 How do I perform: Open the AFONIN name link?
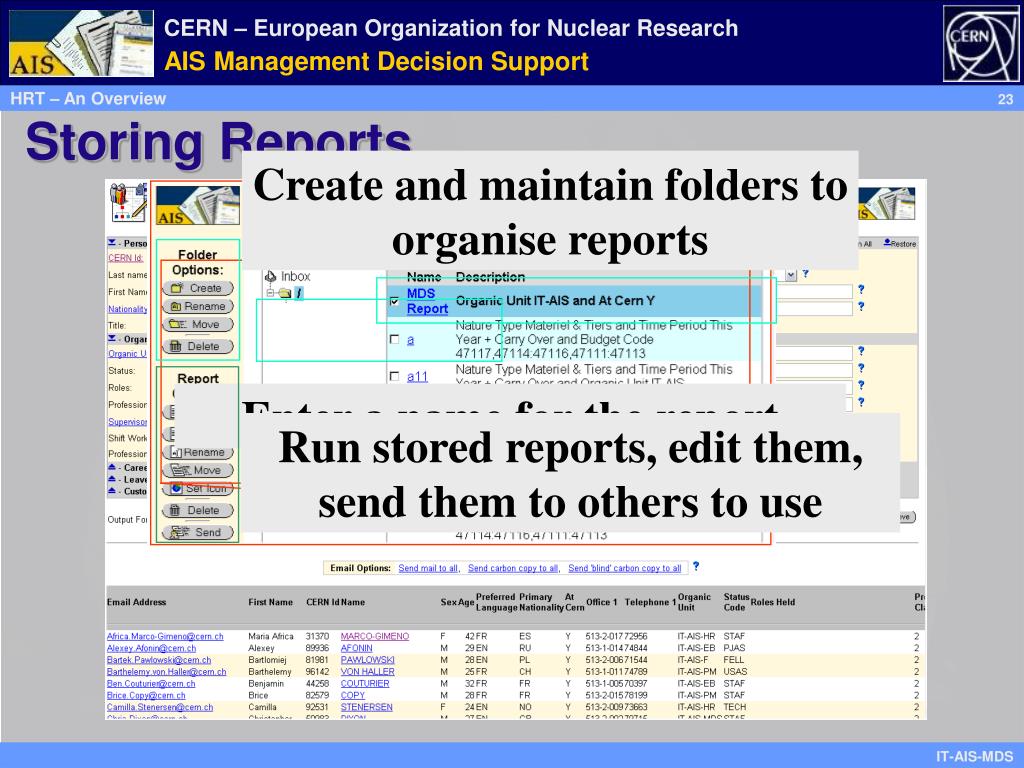357,648
